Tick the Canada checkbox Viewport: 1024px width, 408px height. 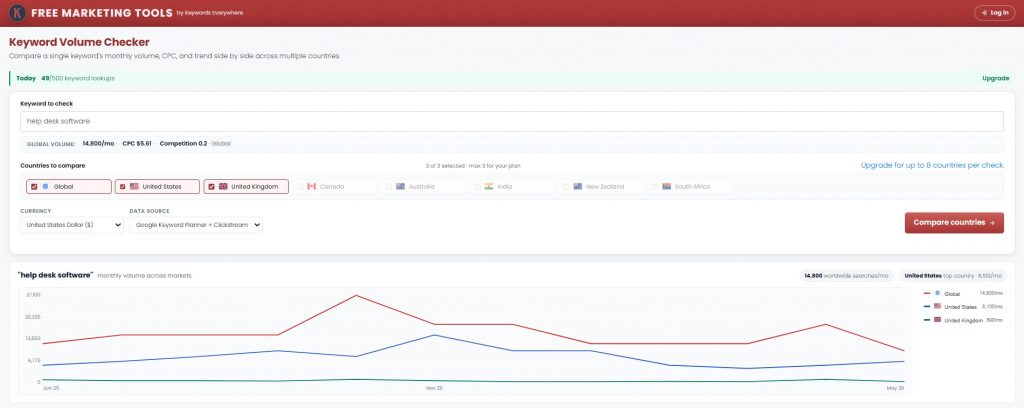(300, 187)
